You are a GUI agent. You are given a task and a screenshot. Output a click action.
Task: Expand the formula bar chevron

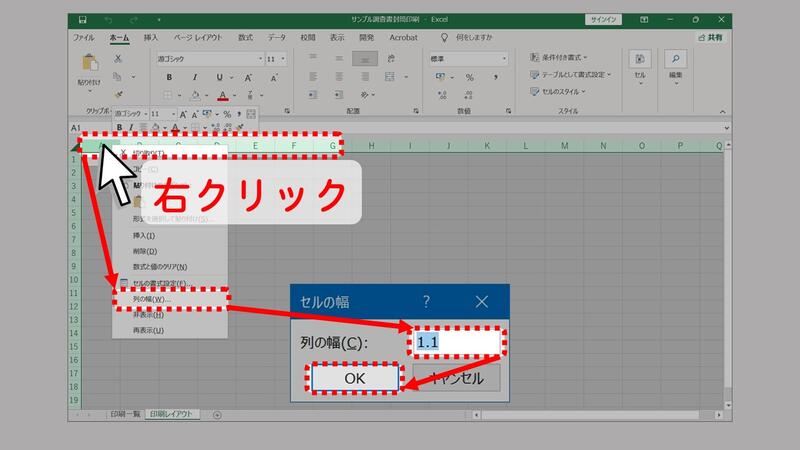pyautogui.click(x=727, y=128)
